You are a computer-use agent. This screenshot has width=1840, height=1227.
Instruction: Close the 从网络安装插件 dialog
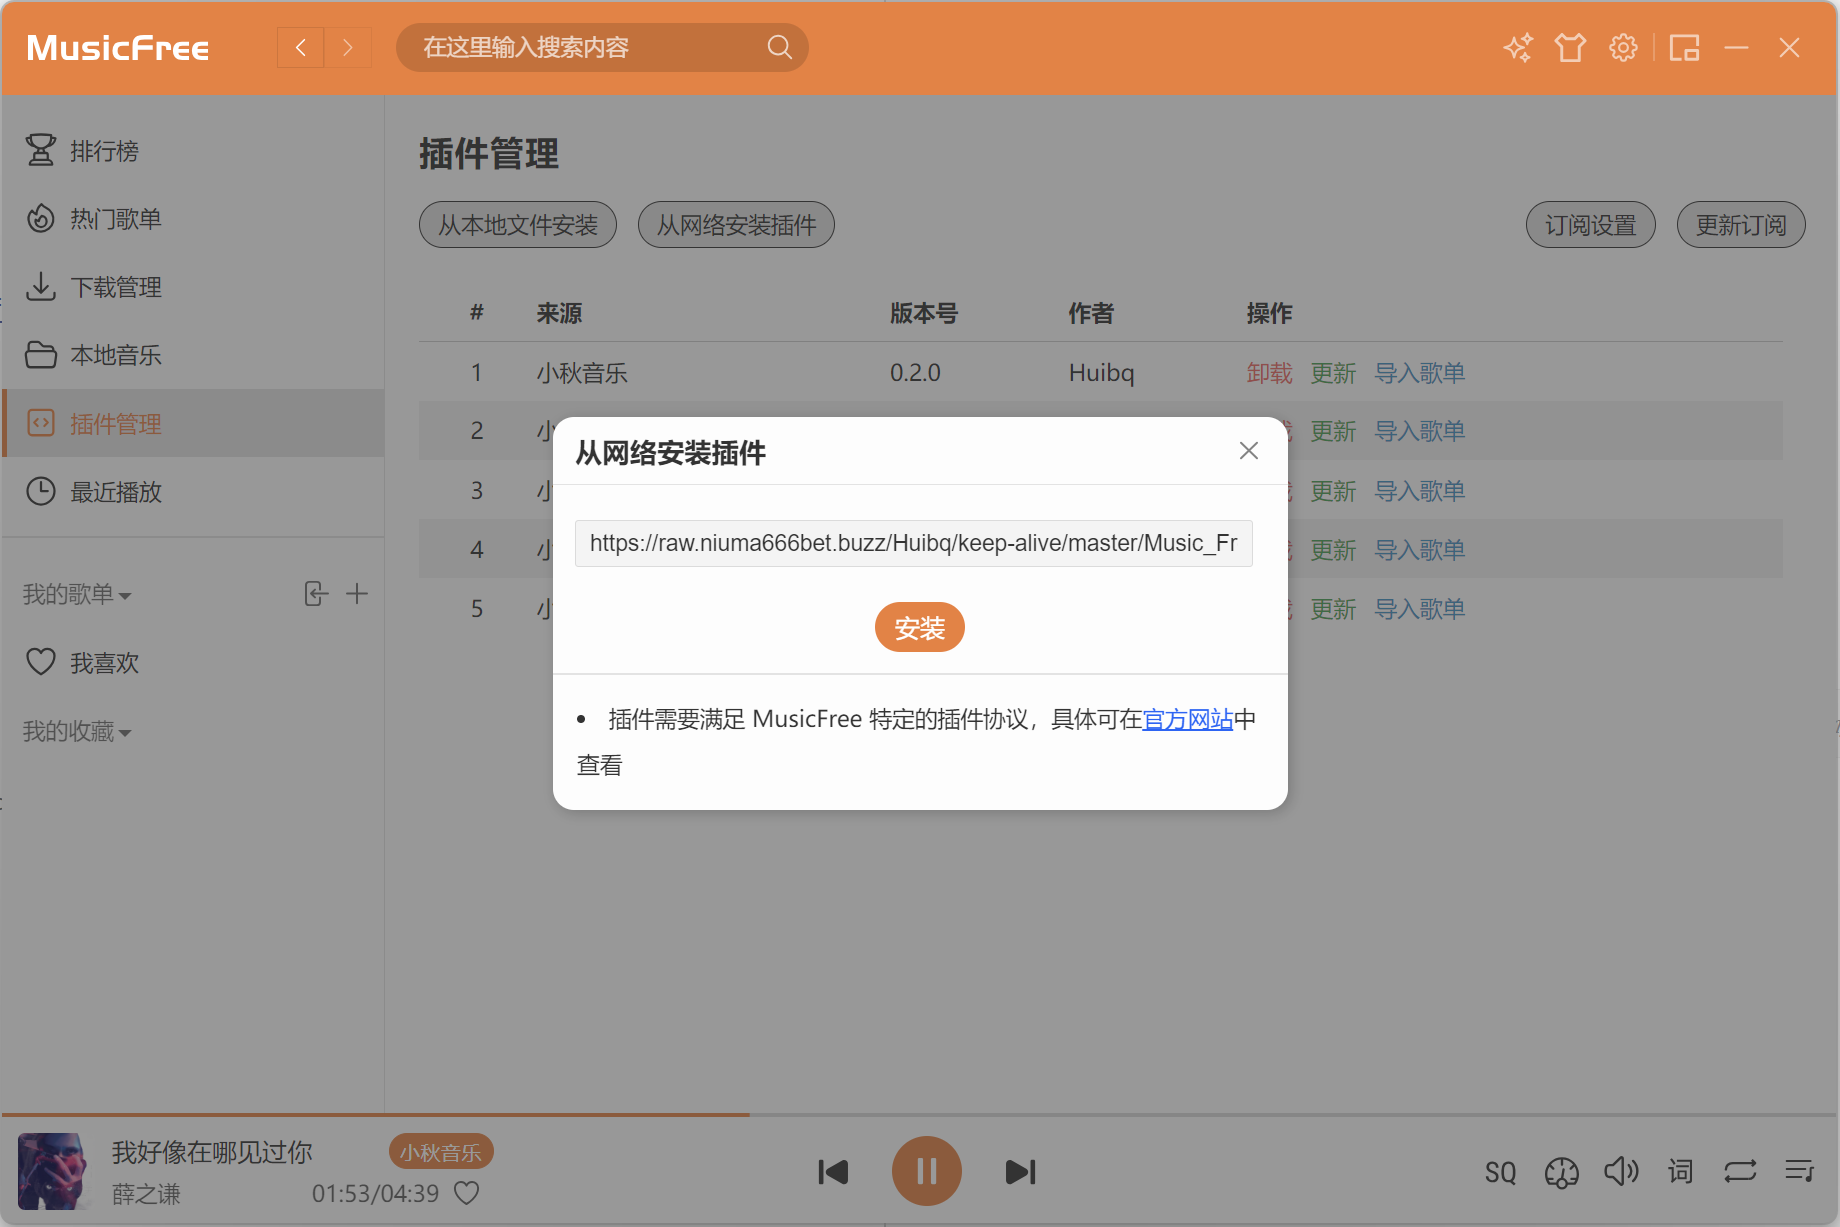[x=1248, y=451]
